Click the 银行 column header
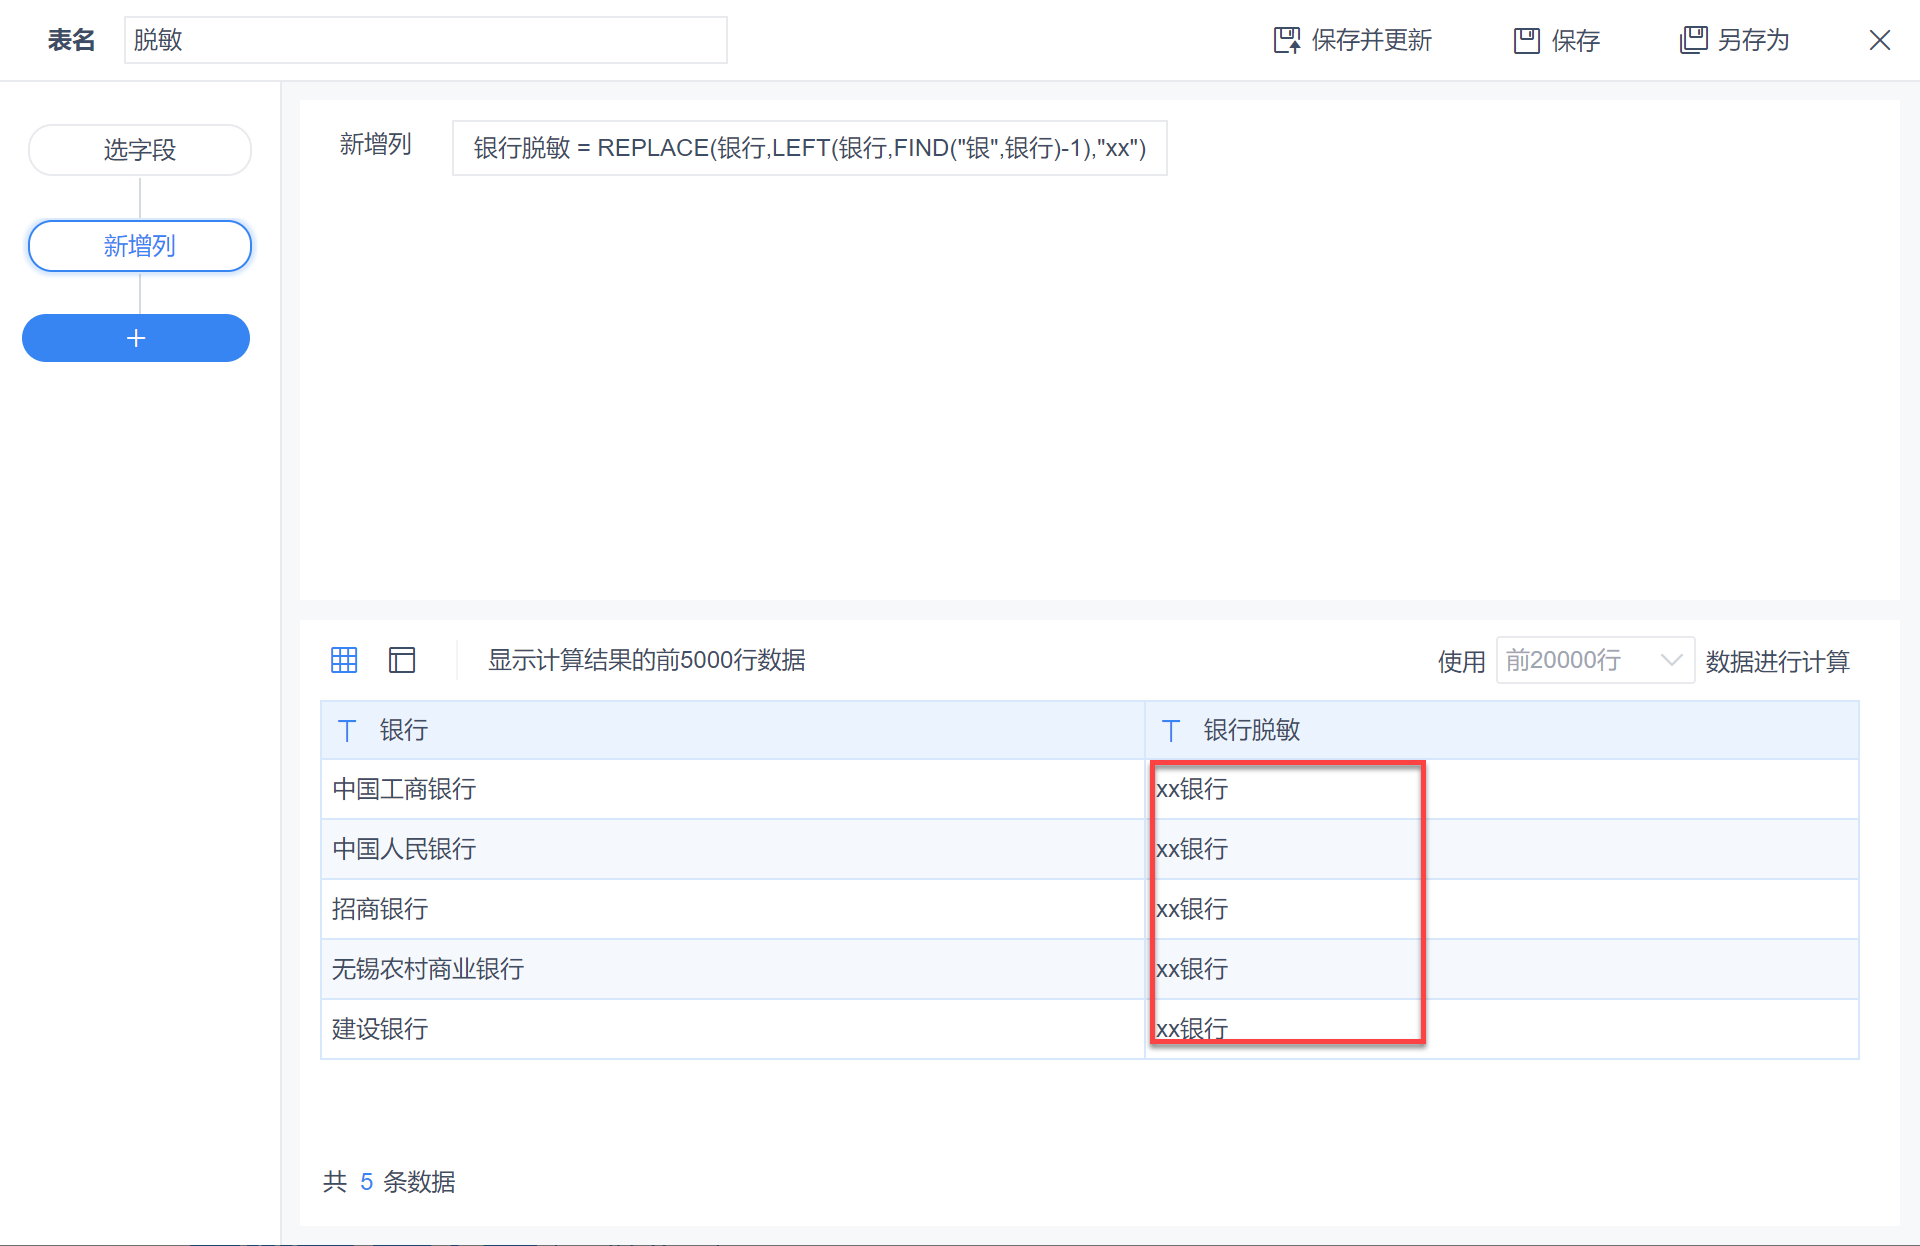 tap(404, 730)
